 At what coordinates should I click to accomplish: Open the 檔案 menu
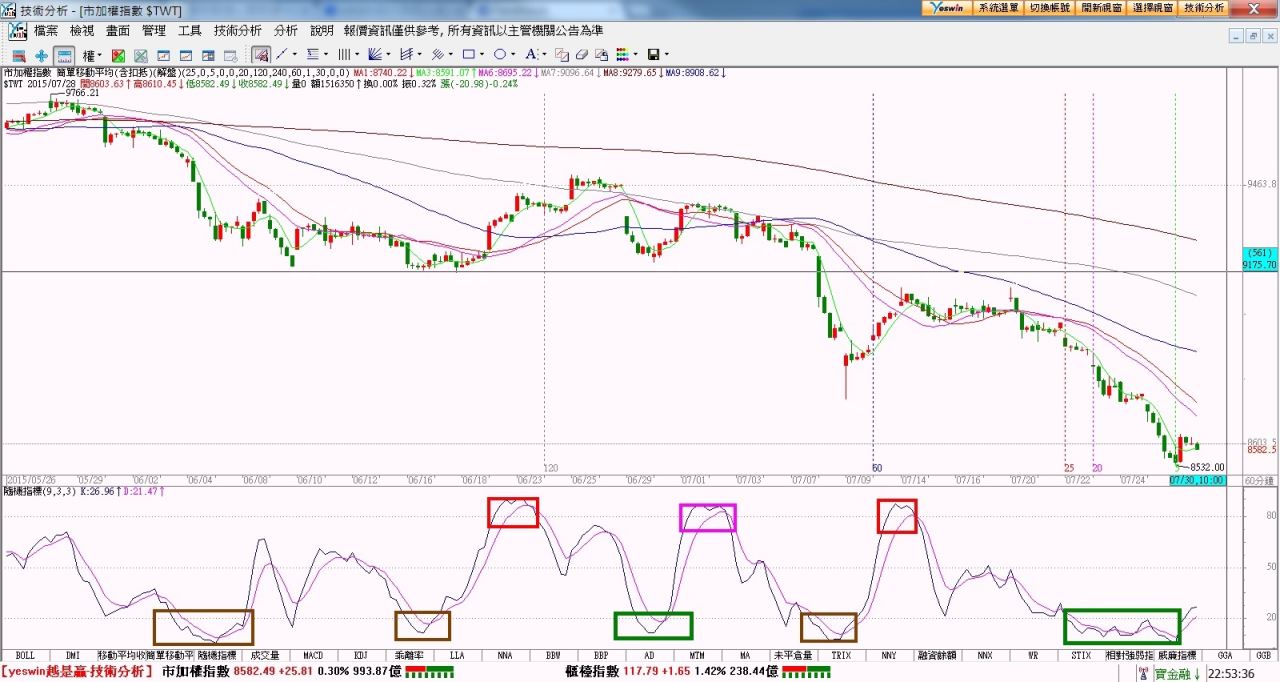pyautogui.click(x=46, y=31)
